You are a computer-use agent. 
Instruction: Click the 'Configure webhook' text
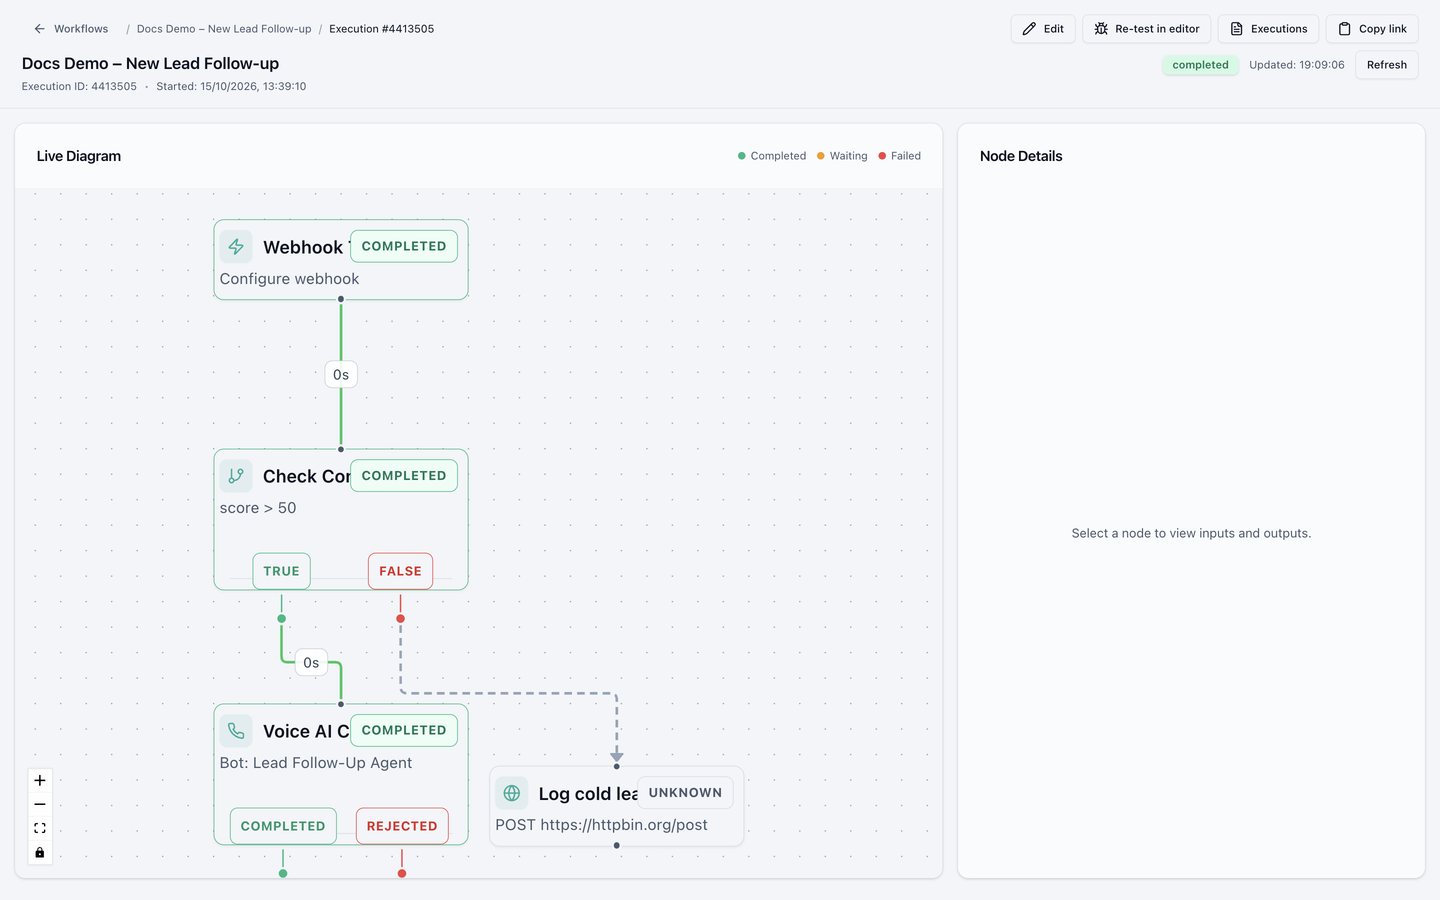pos(289,279)
